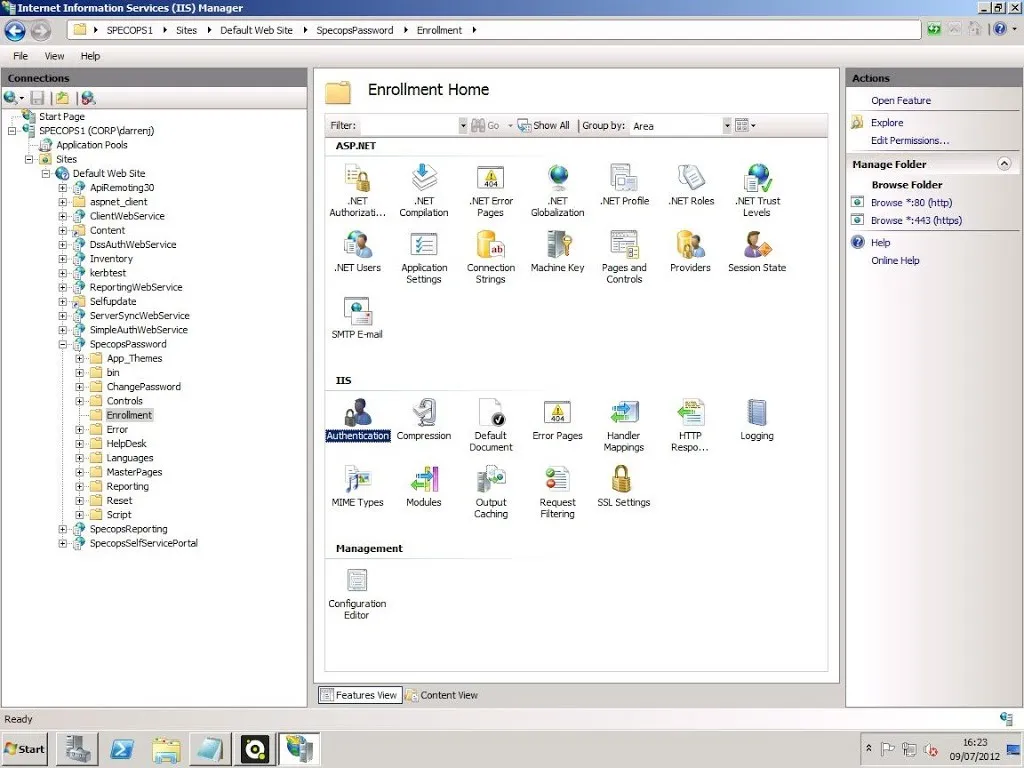Open Edit Permissions link
Screen dimensions: 1024x768
pyautogui.click(x=910, y=140)
